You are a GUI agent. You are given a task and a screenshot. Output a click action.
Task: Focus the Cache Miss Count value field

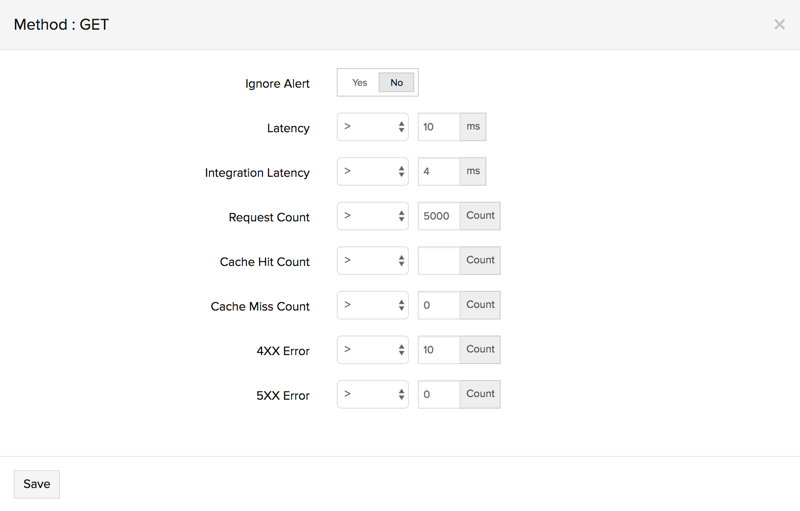pyautogui.click(x=438, y=306)
